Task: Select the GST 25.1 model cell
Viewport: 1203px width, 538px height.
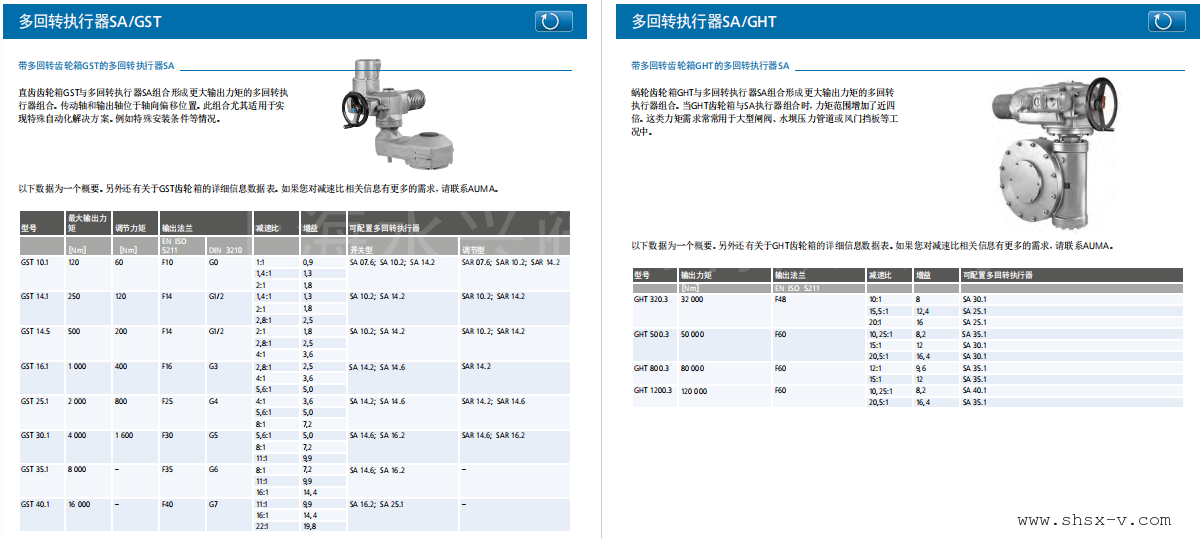Action: [x=35, y=401]
